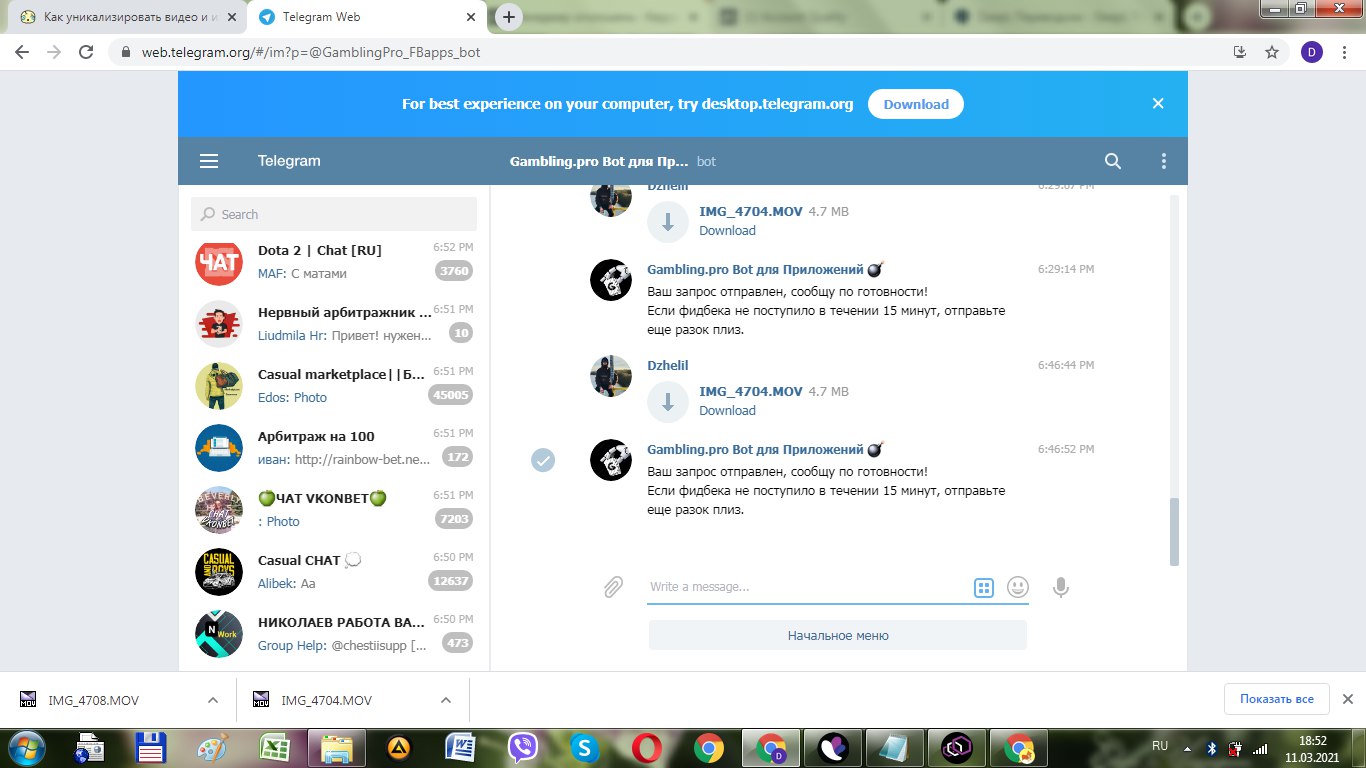
Task: Open Skype from the taskbar
Action: tap(585, 748)
